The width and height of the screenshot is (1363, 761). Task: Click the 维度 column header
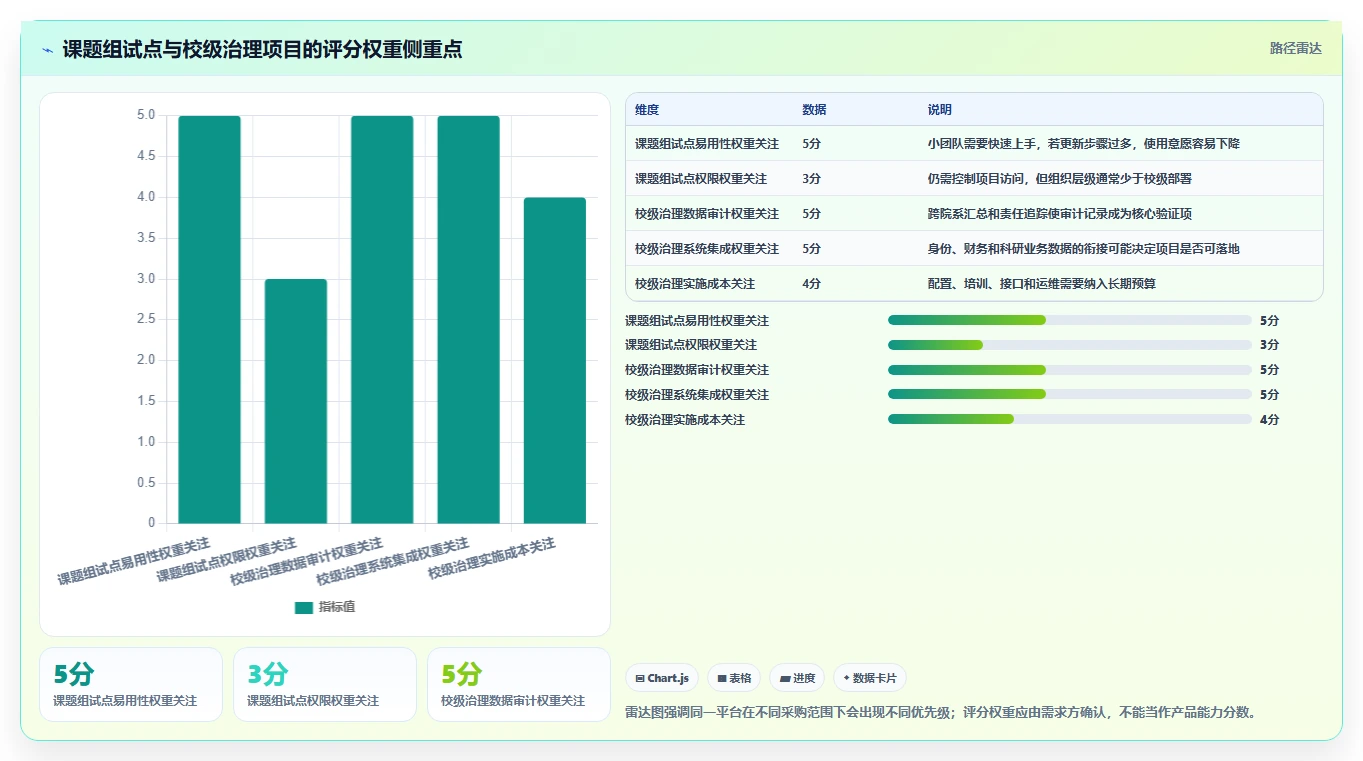pos(647,110)
